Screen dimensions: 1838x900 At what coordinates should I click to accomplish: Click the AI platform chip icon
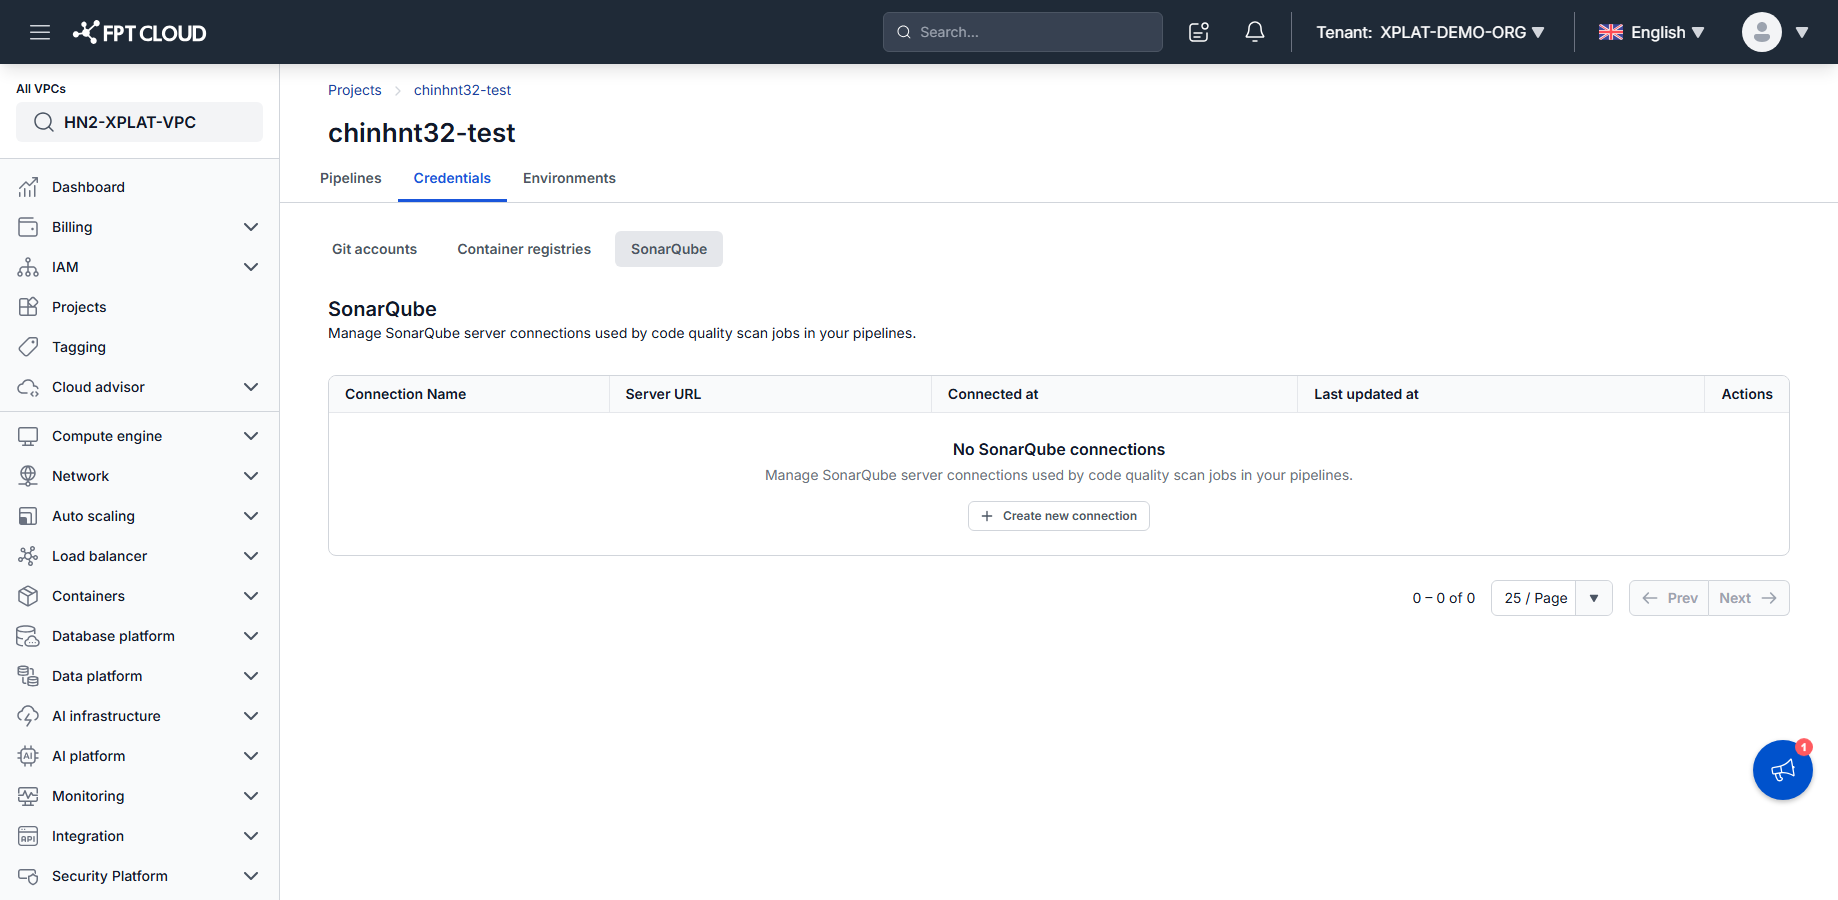pyautogui.click(x=28, y=756)
